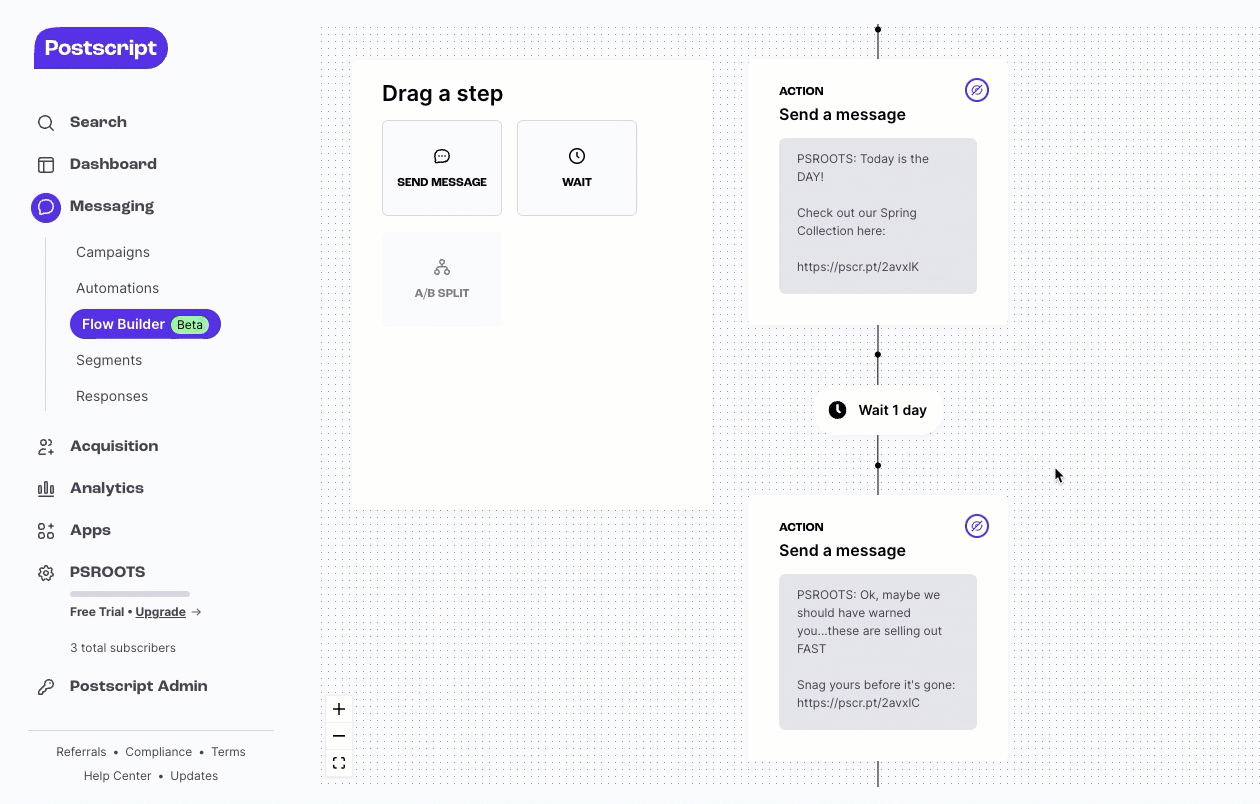
Task: Click the Free Trial label
Action: tap(97, 612)
